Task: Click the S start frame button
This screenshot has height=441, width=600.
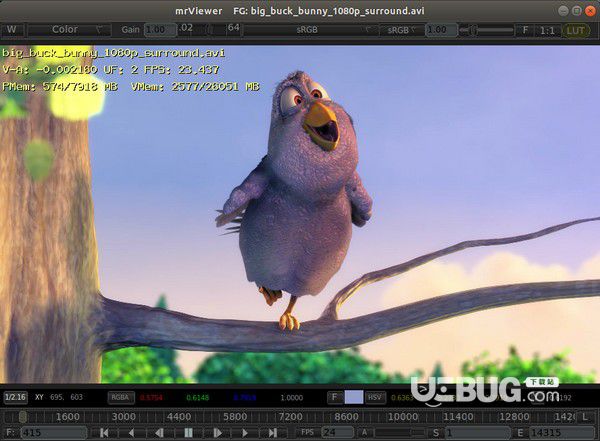Action: tap(436, 433)
